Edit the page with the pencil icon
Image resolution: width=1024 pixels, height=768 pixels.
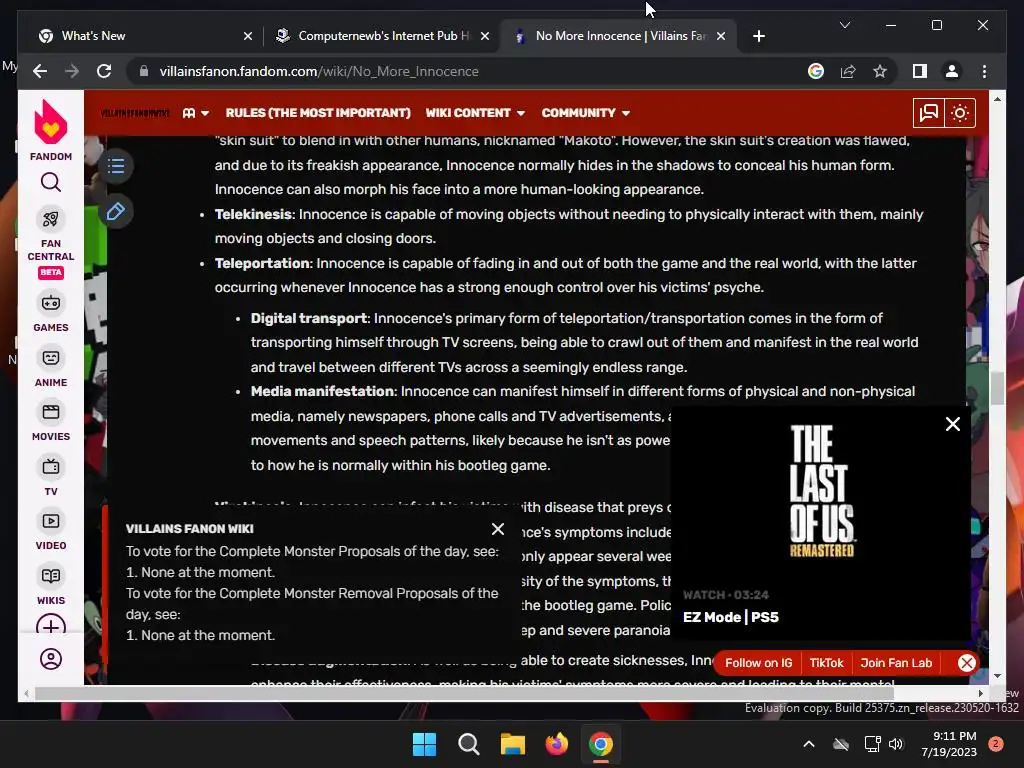[116, 211]
